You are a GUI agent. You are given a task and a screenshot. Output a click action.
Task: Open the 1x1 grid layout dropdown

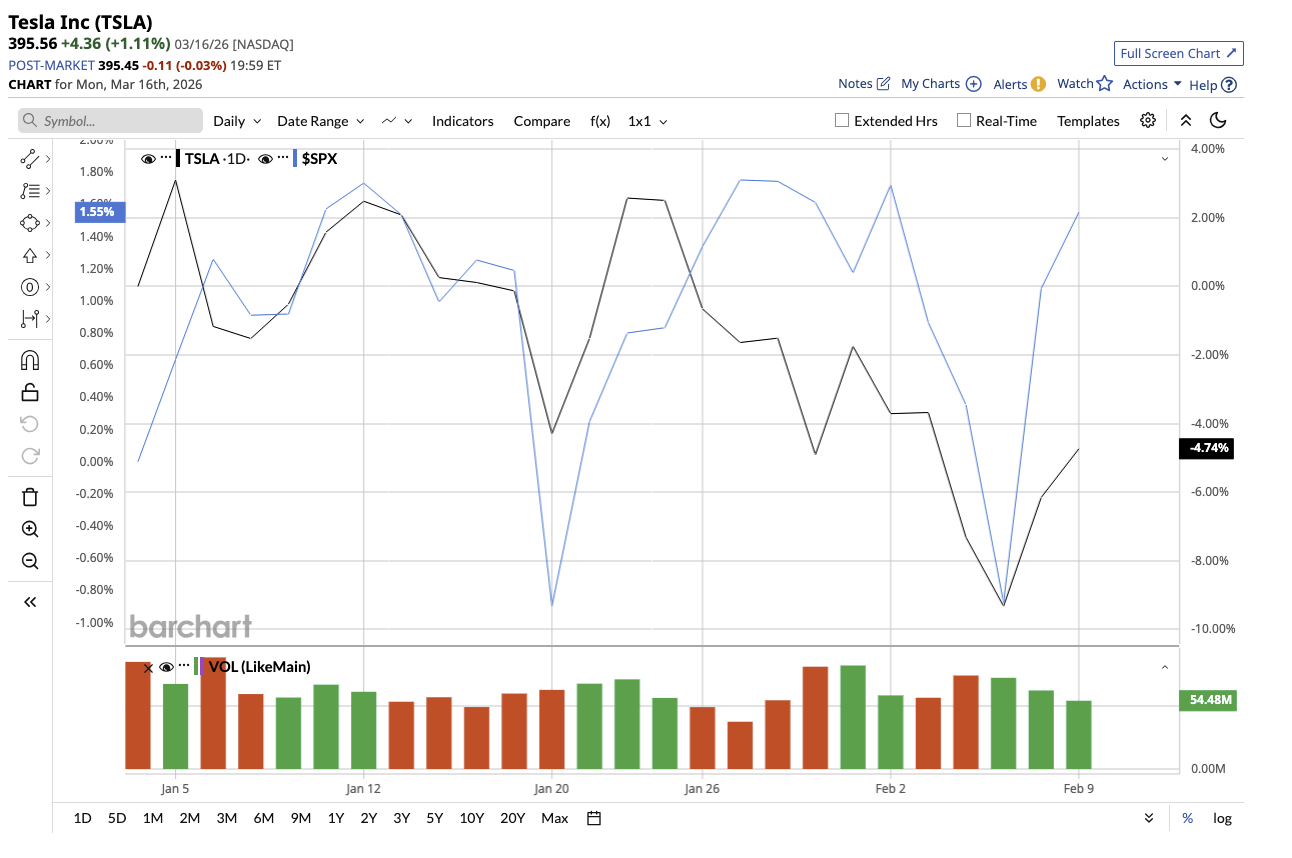click(648, 121)
